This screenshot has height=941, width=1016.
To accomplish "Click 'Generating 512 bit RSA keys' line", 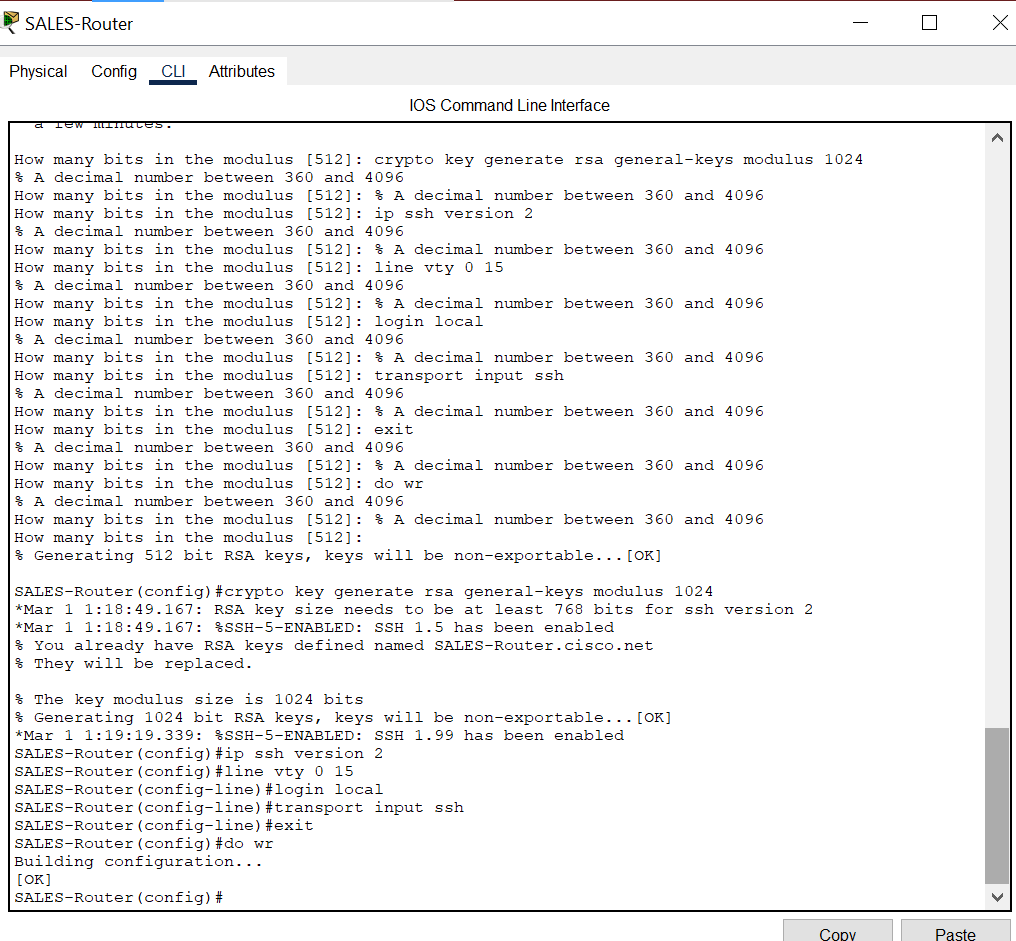I will (x=338, y=556).
